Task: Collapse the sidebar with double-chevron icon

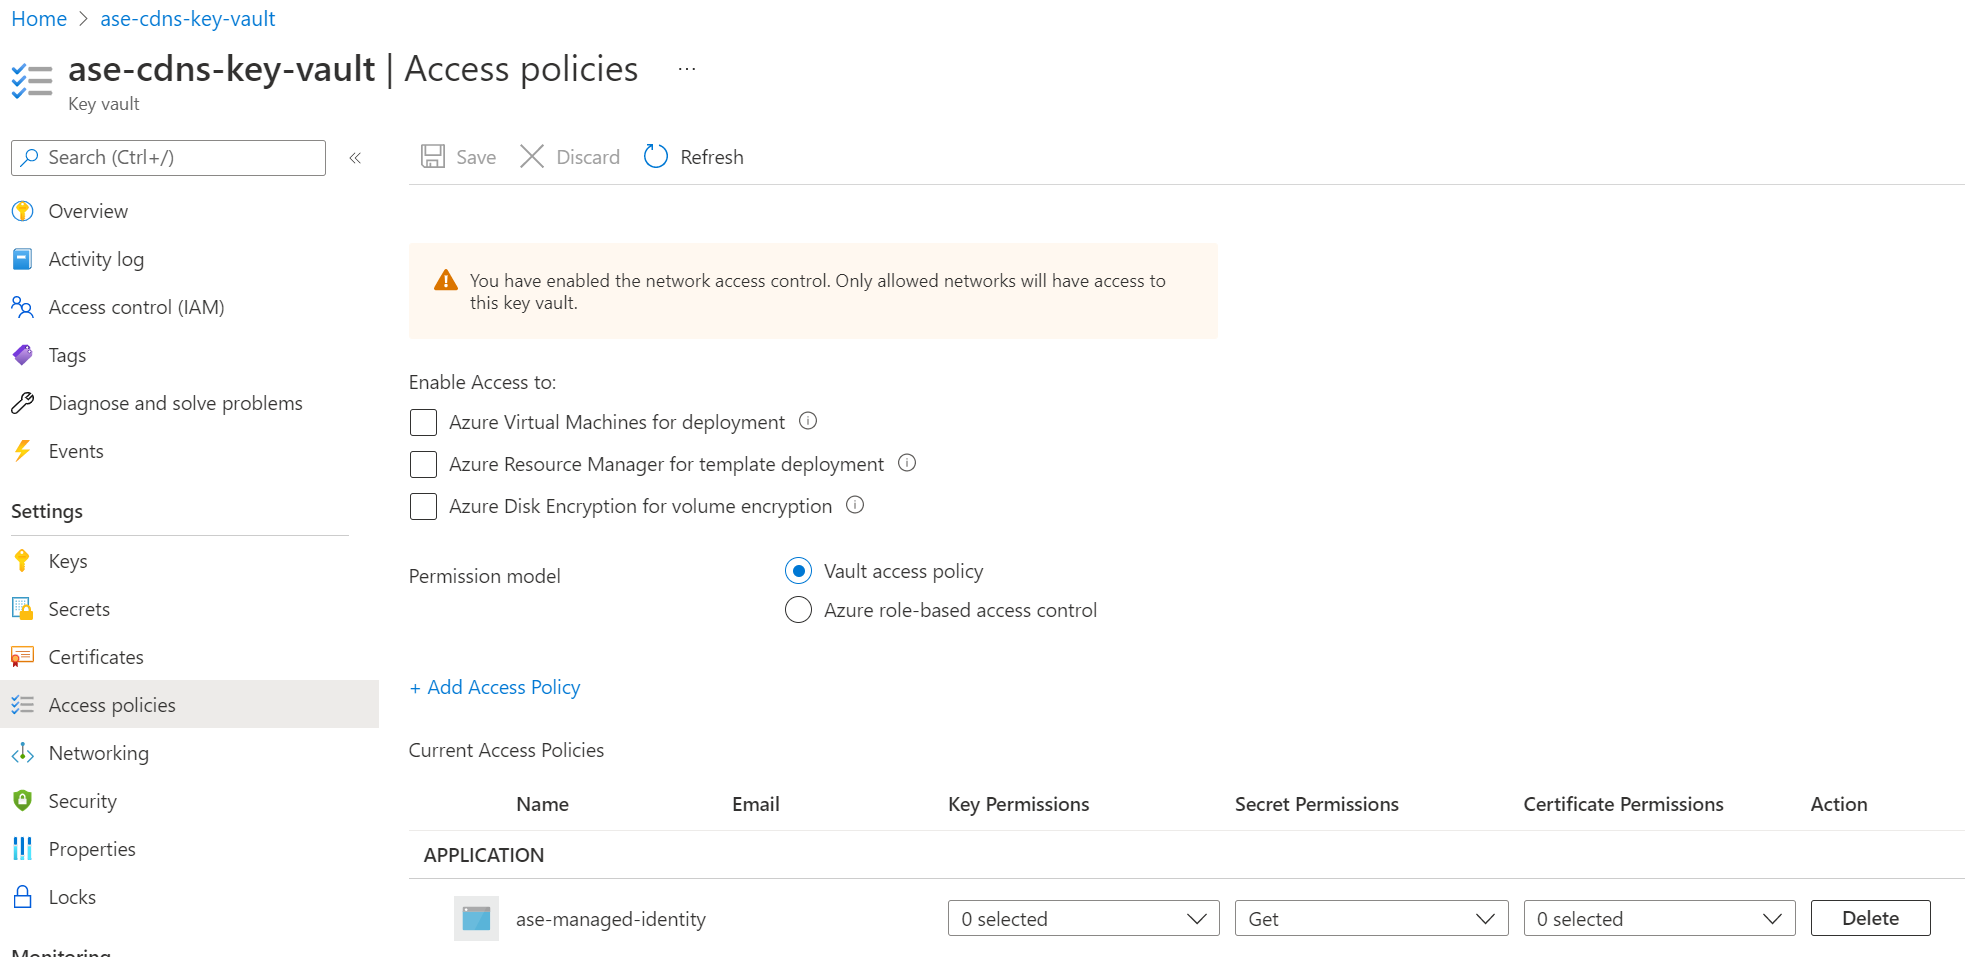Action: (355, 158)
